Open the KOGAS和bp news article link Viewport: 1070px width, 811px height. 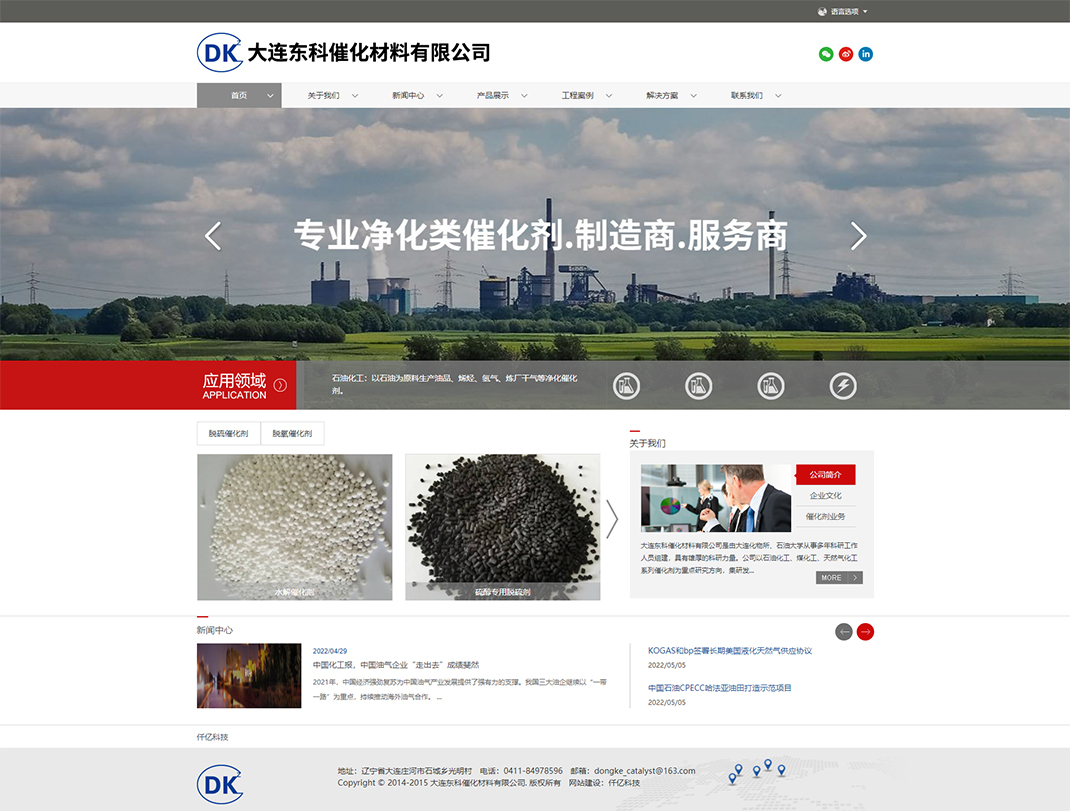(x=730, y=651)
